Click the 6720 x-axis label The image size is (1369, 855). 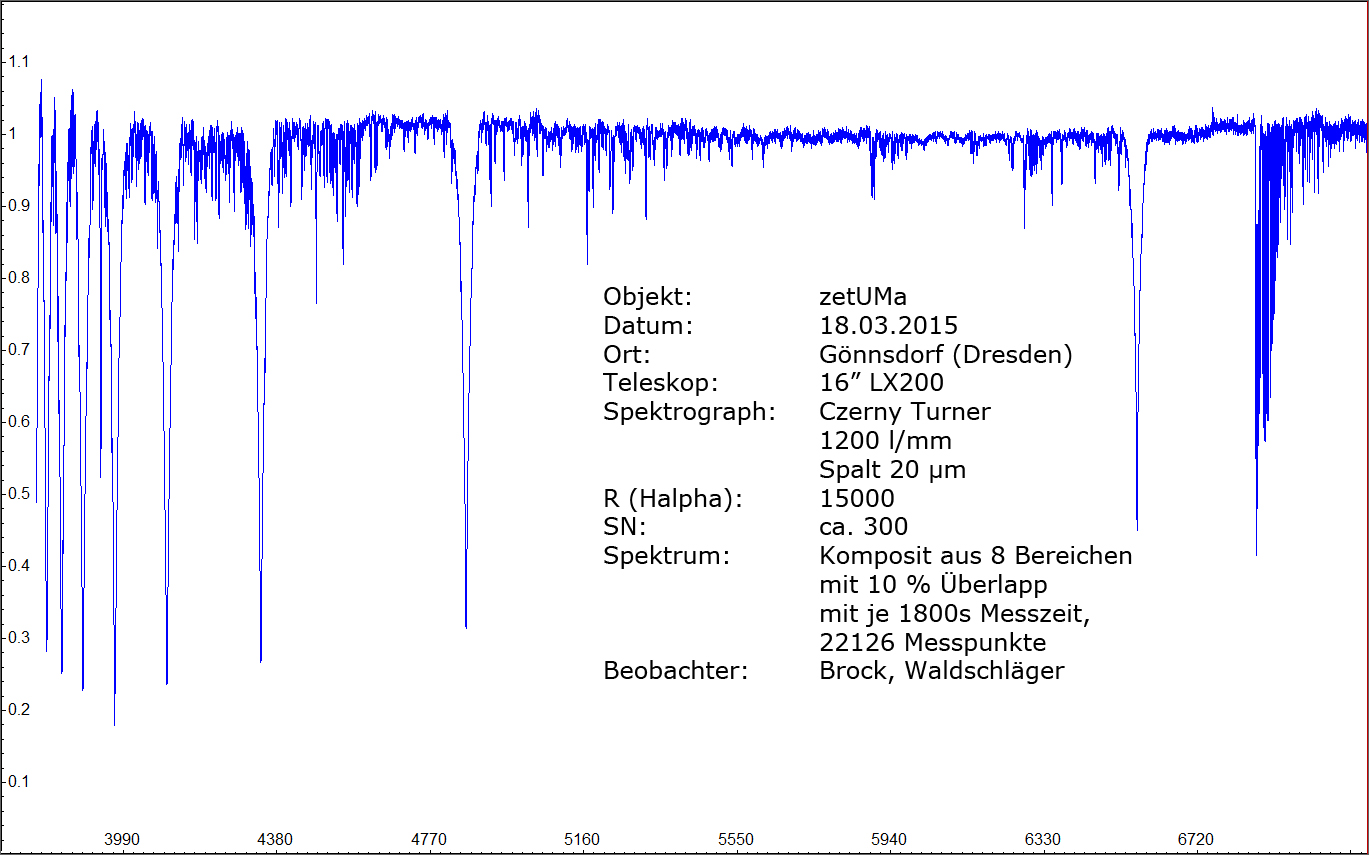coord(1196,839)
